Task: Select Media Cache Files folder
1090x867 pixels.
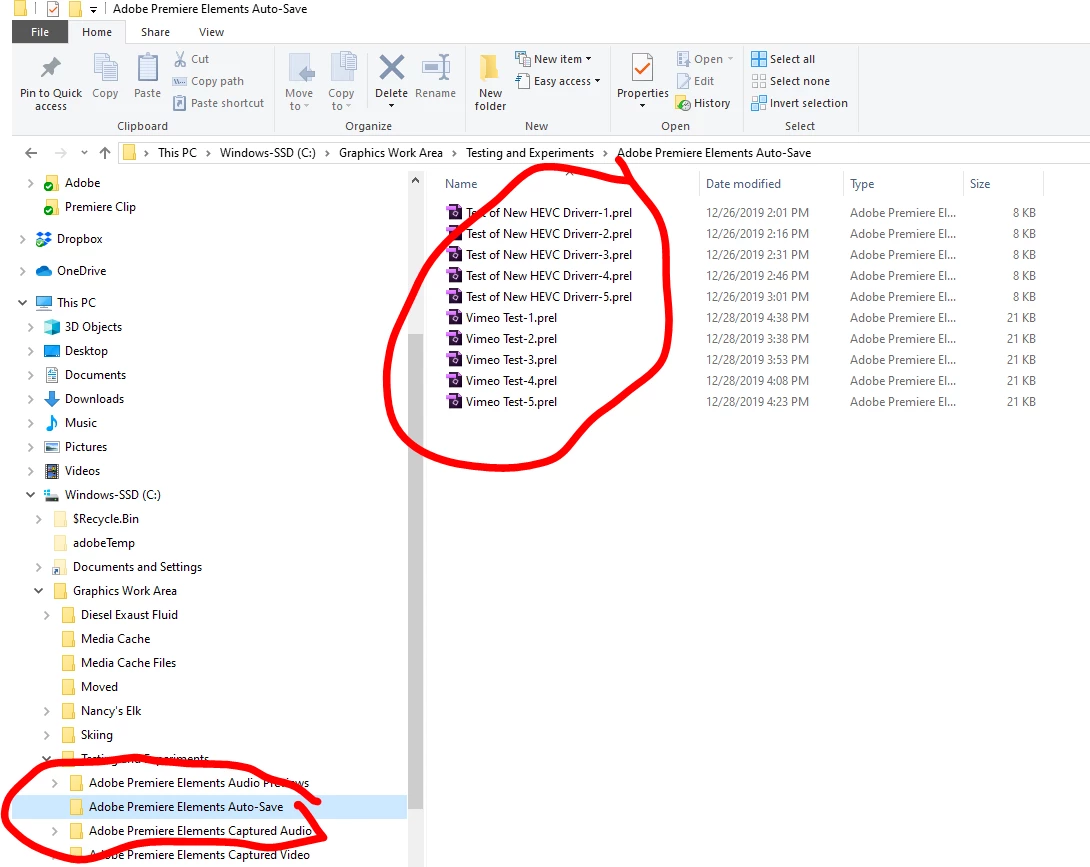Action: [x=120, y=663]
